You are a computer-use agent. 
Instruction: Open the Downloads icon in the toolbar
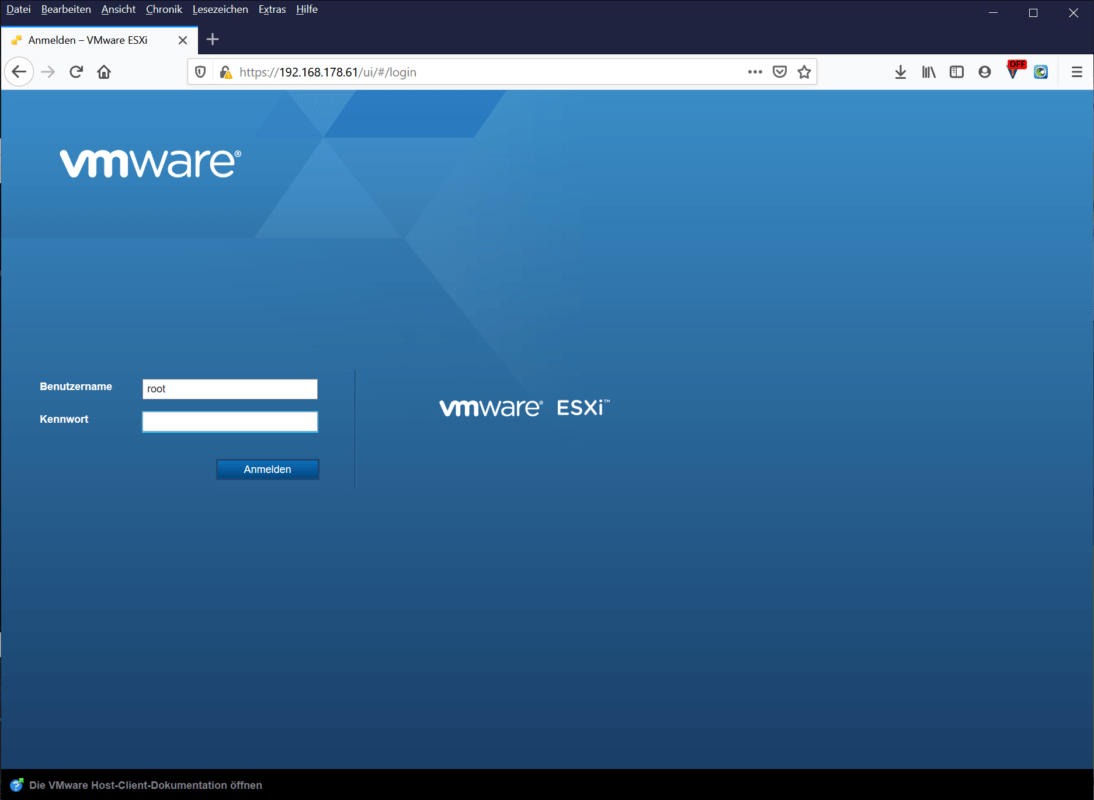click(x=900, y=71)
